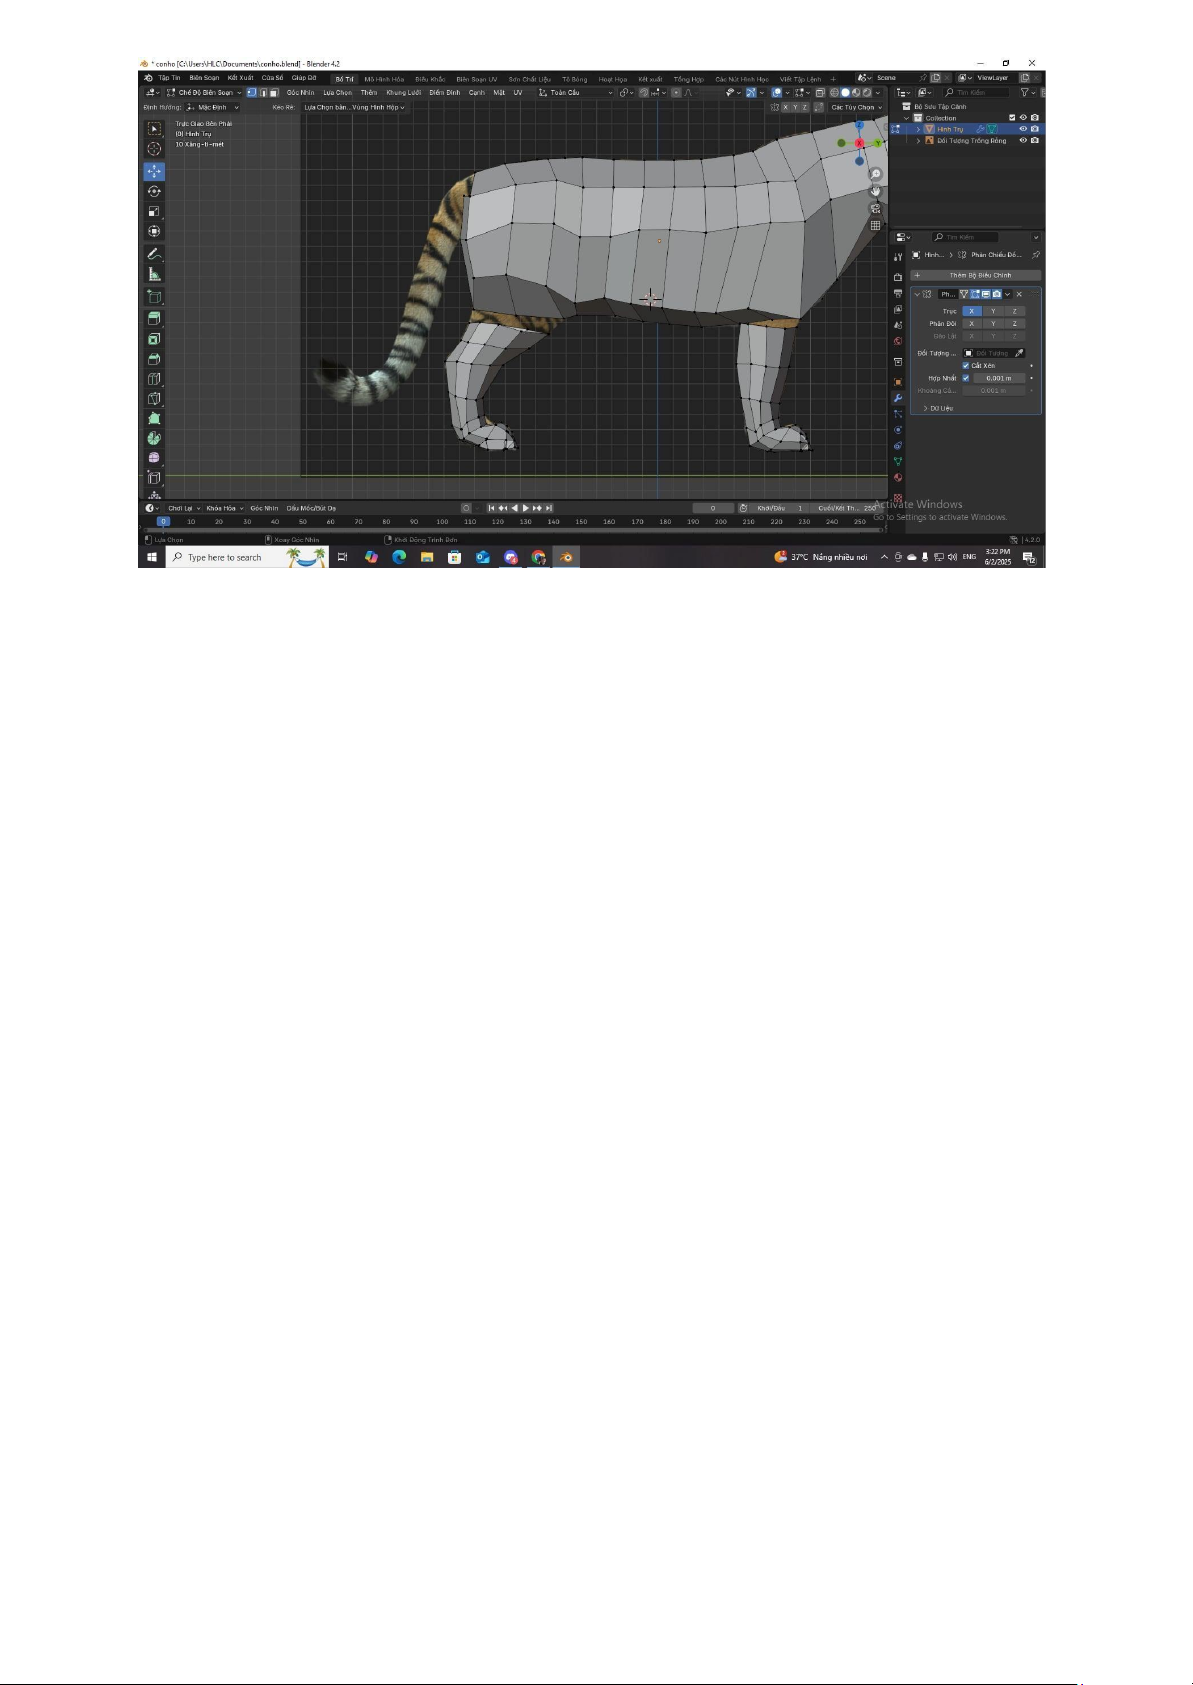The width and height of the screenshot is (1193, 1685).
Task: Open the Kết Xuất menu
Action: tap(240, 78)
